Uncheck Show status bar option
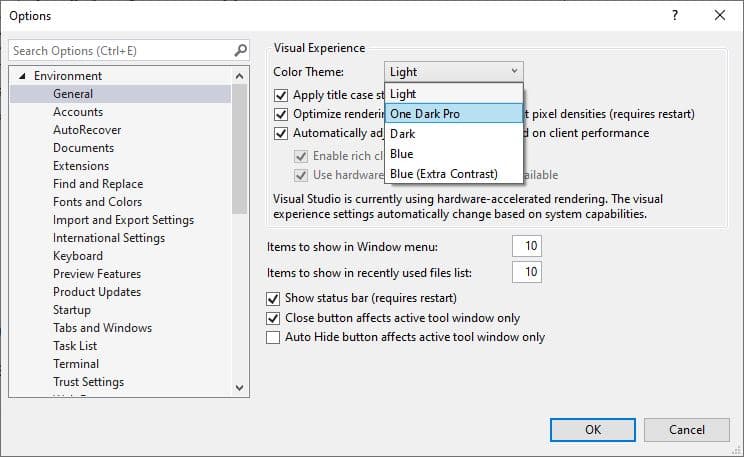The height and width of the screenshot is (457, 744). [273, 298]
